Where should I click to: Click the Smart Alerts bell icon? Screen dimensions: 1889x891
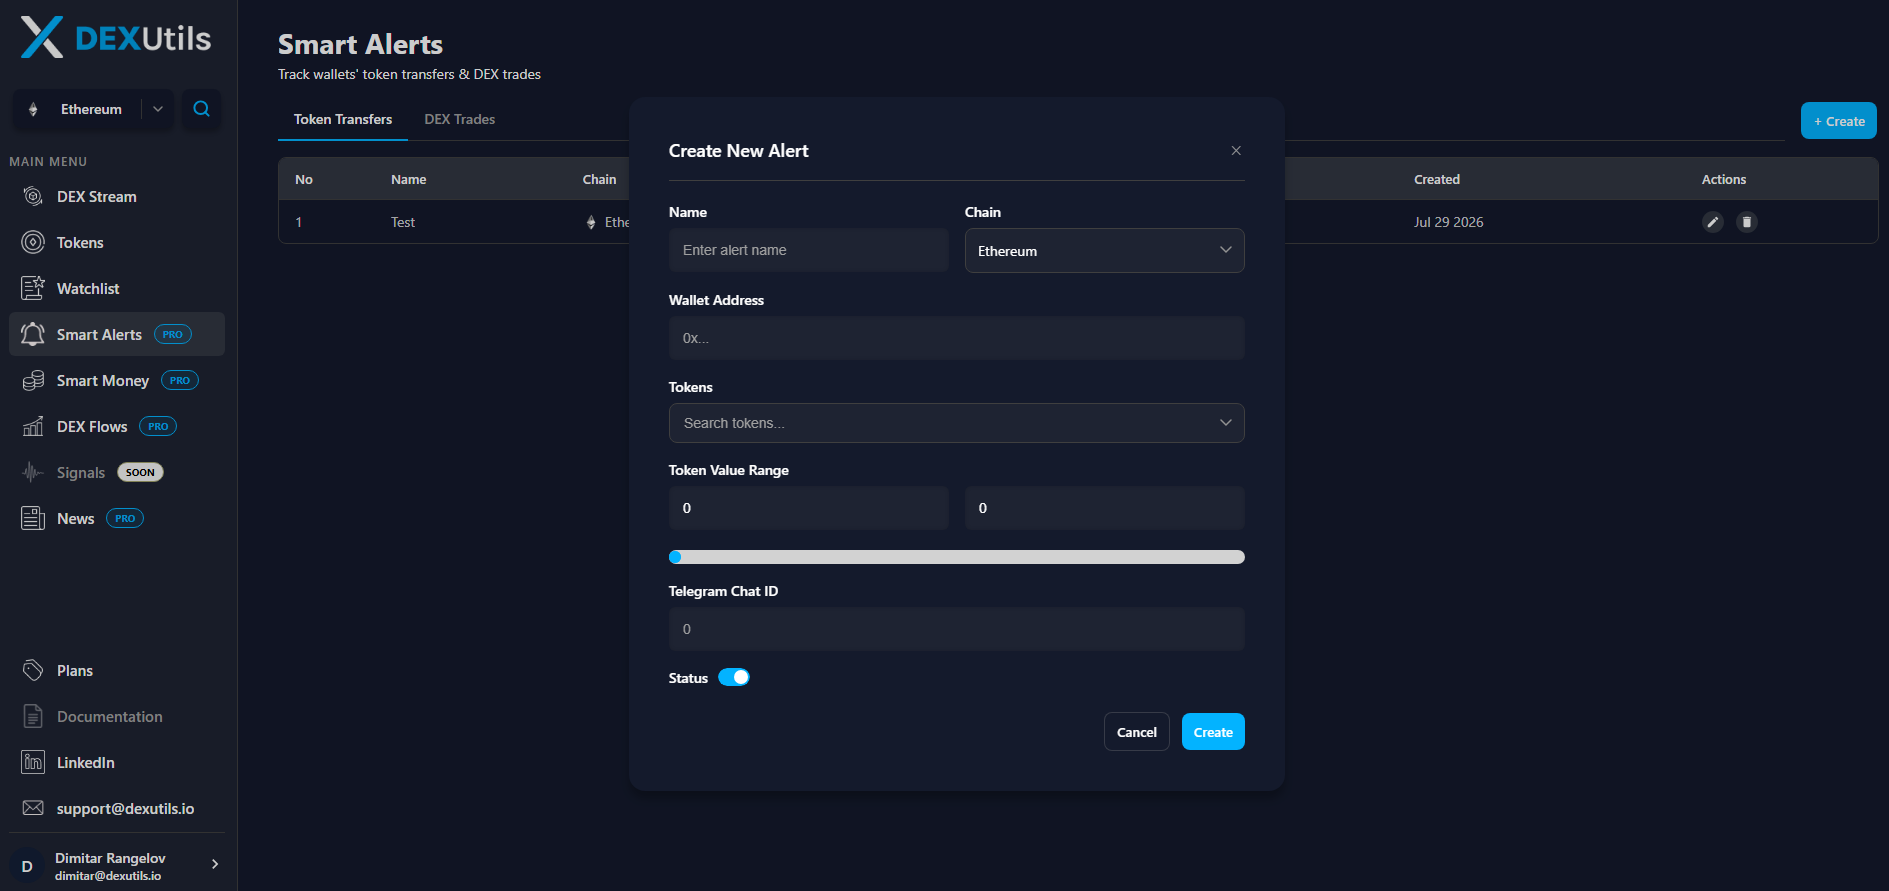(x=33, y=334)
